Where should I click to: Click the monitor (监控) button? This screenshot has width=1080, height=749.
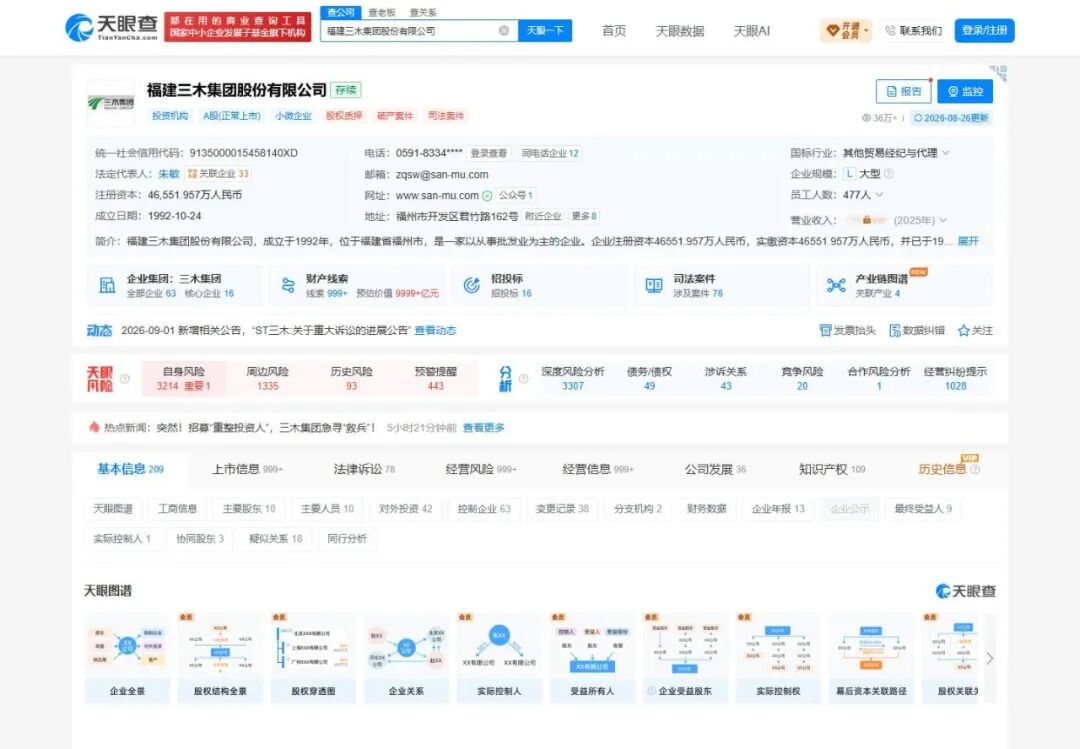click(x=965, y=91)
